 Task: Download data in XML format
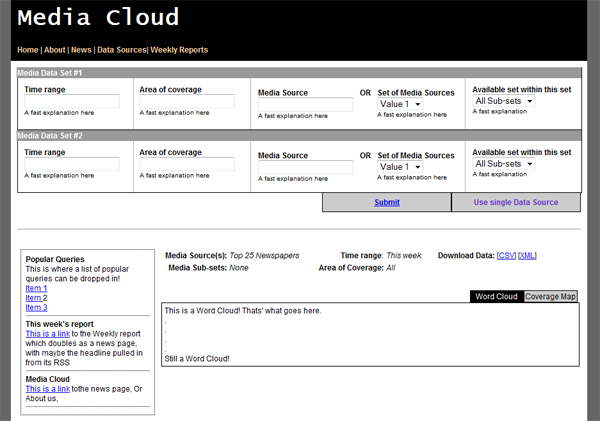tap(527, 256)
